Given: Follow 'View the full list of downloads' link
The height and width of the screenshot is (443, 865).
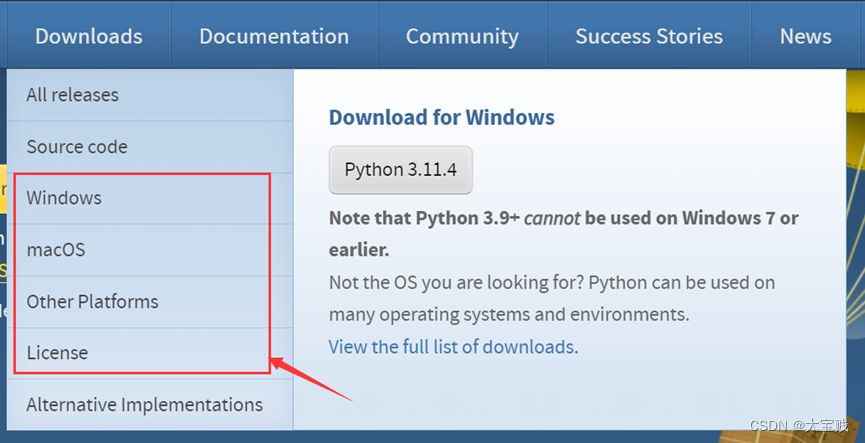Looking at the screenshot, I should click(x=451, y=347).
